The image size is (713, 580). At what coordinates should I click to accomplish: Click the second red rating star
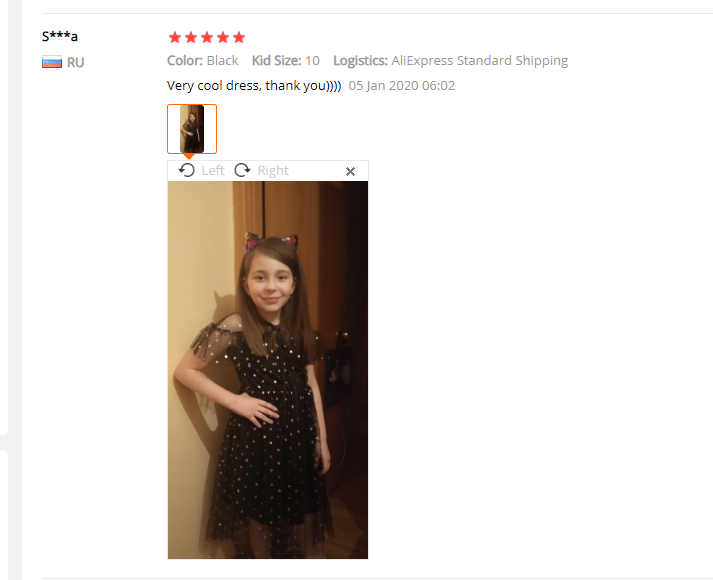point(191,37)
